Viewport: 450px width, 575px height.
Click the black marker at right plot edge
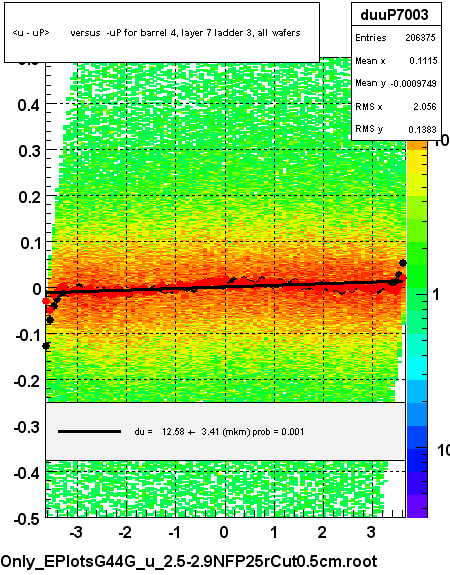403,263
